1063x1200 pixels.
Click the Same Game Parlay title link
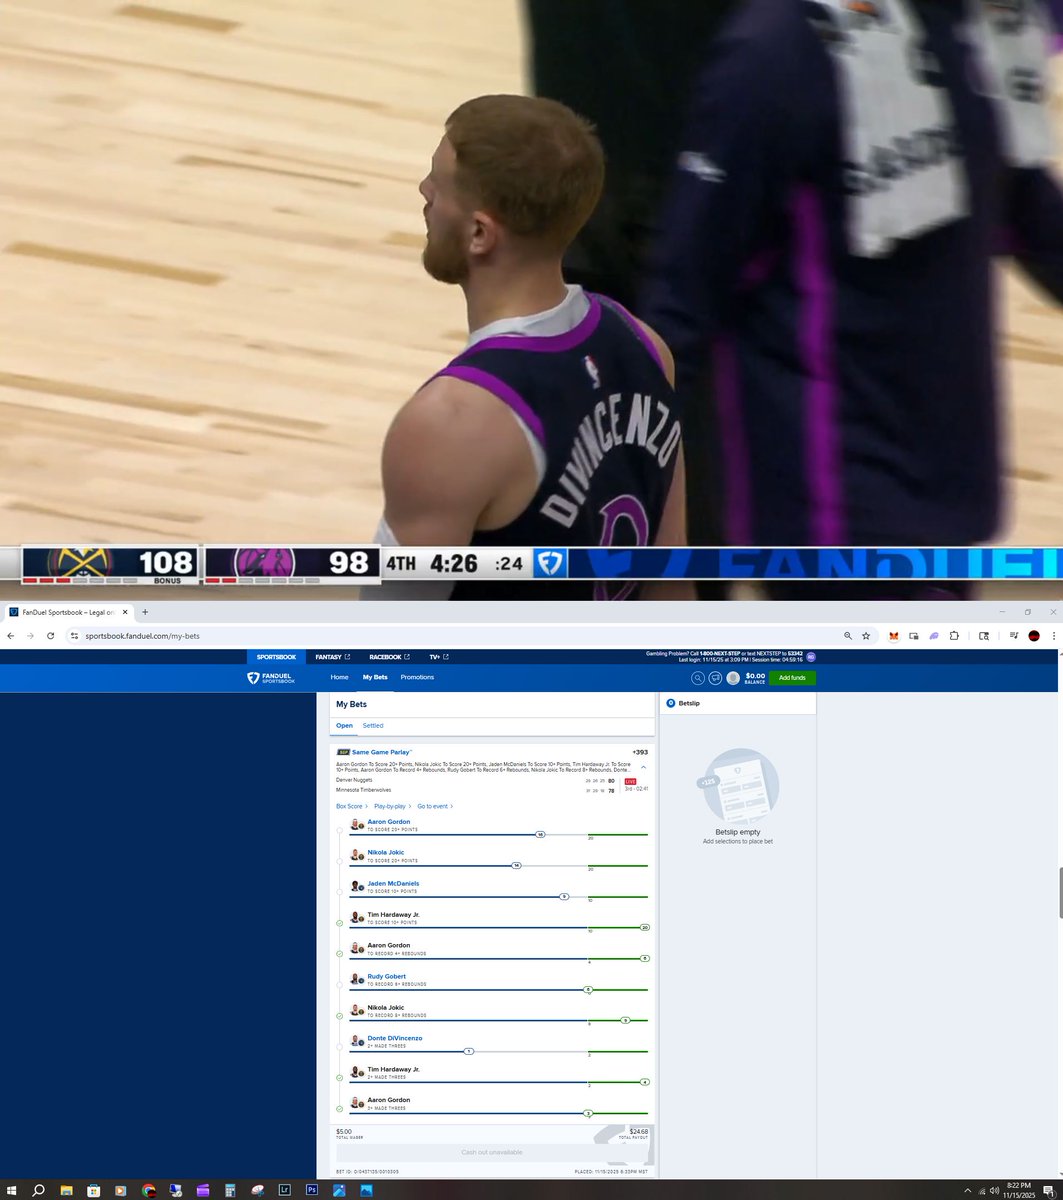382,752
